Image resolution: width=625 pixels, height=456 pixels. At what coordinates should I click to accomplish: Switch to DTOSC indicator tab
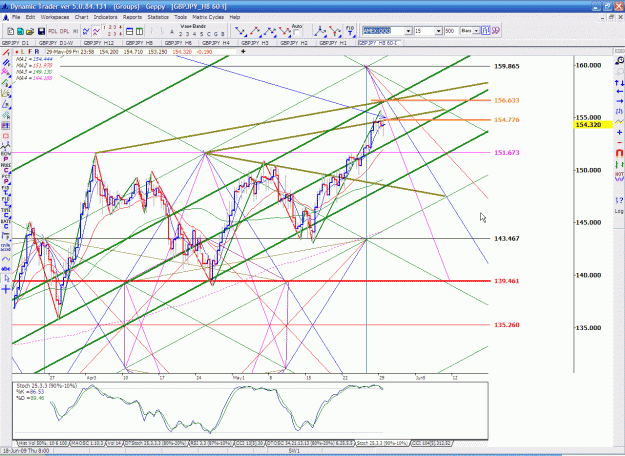click(x=310, y=443)
